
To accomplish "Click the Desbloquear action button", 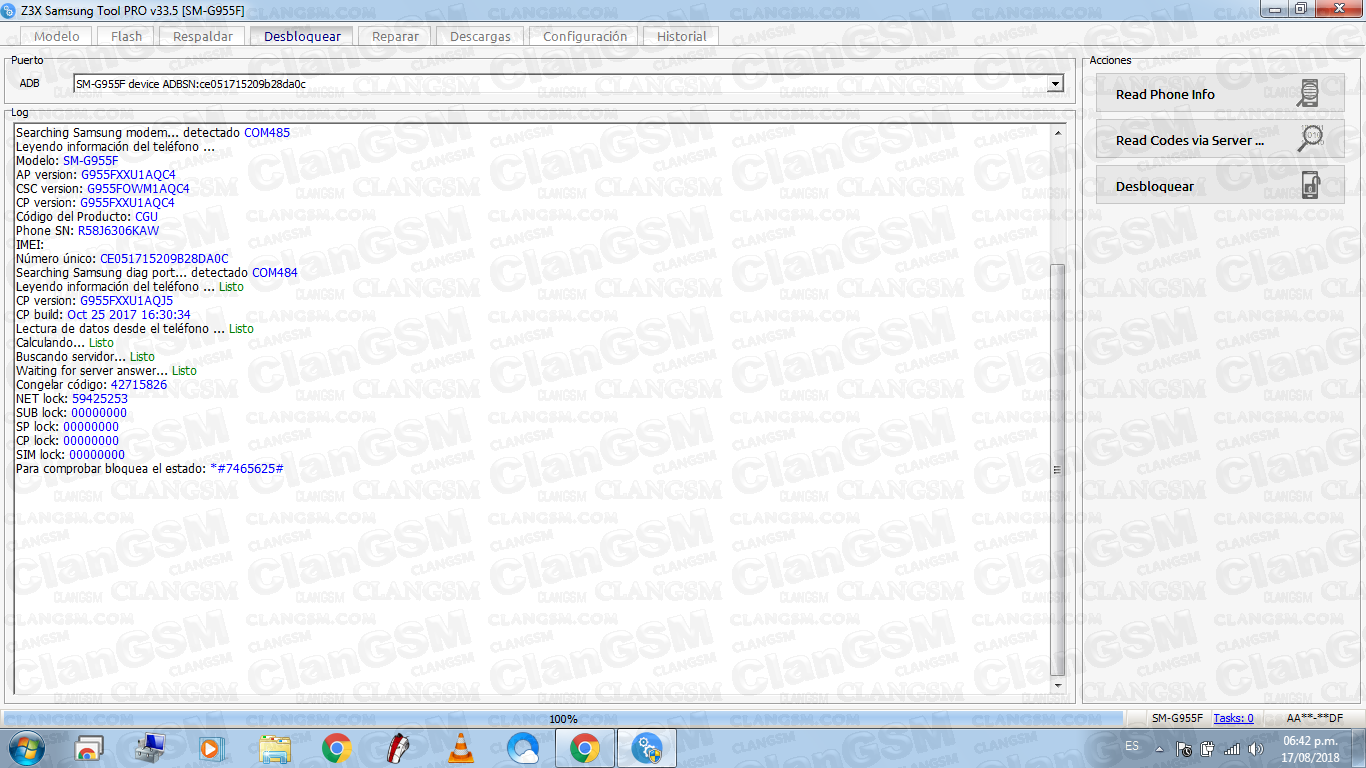I will [x=1220, y=186].
